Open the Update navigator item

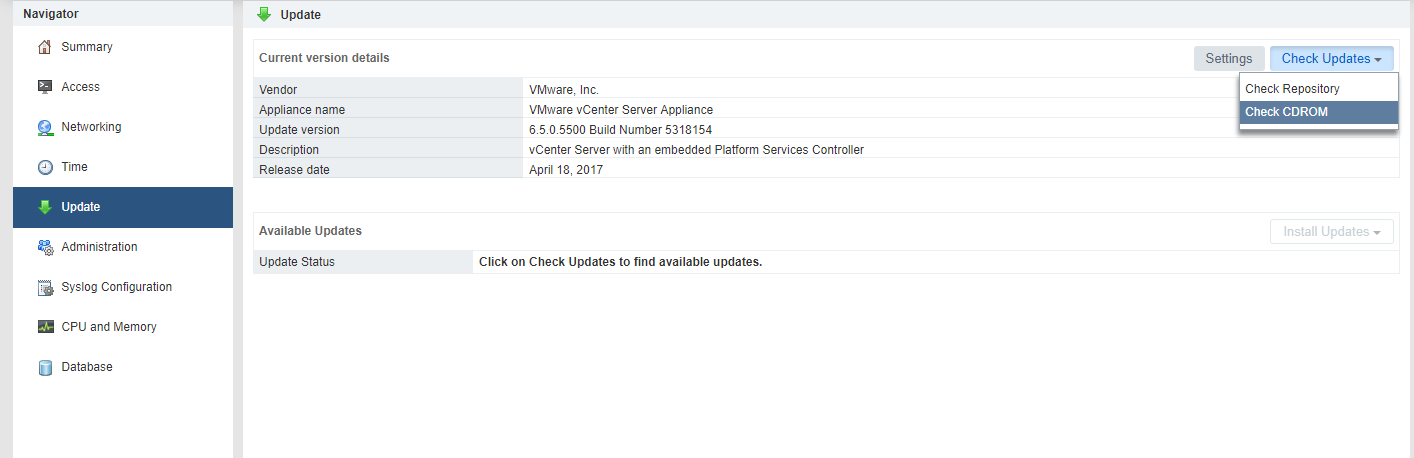pos(81,207)
